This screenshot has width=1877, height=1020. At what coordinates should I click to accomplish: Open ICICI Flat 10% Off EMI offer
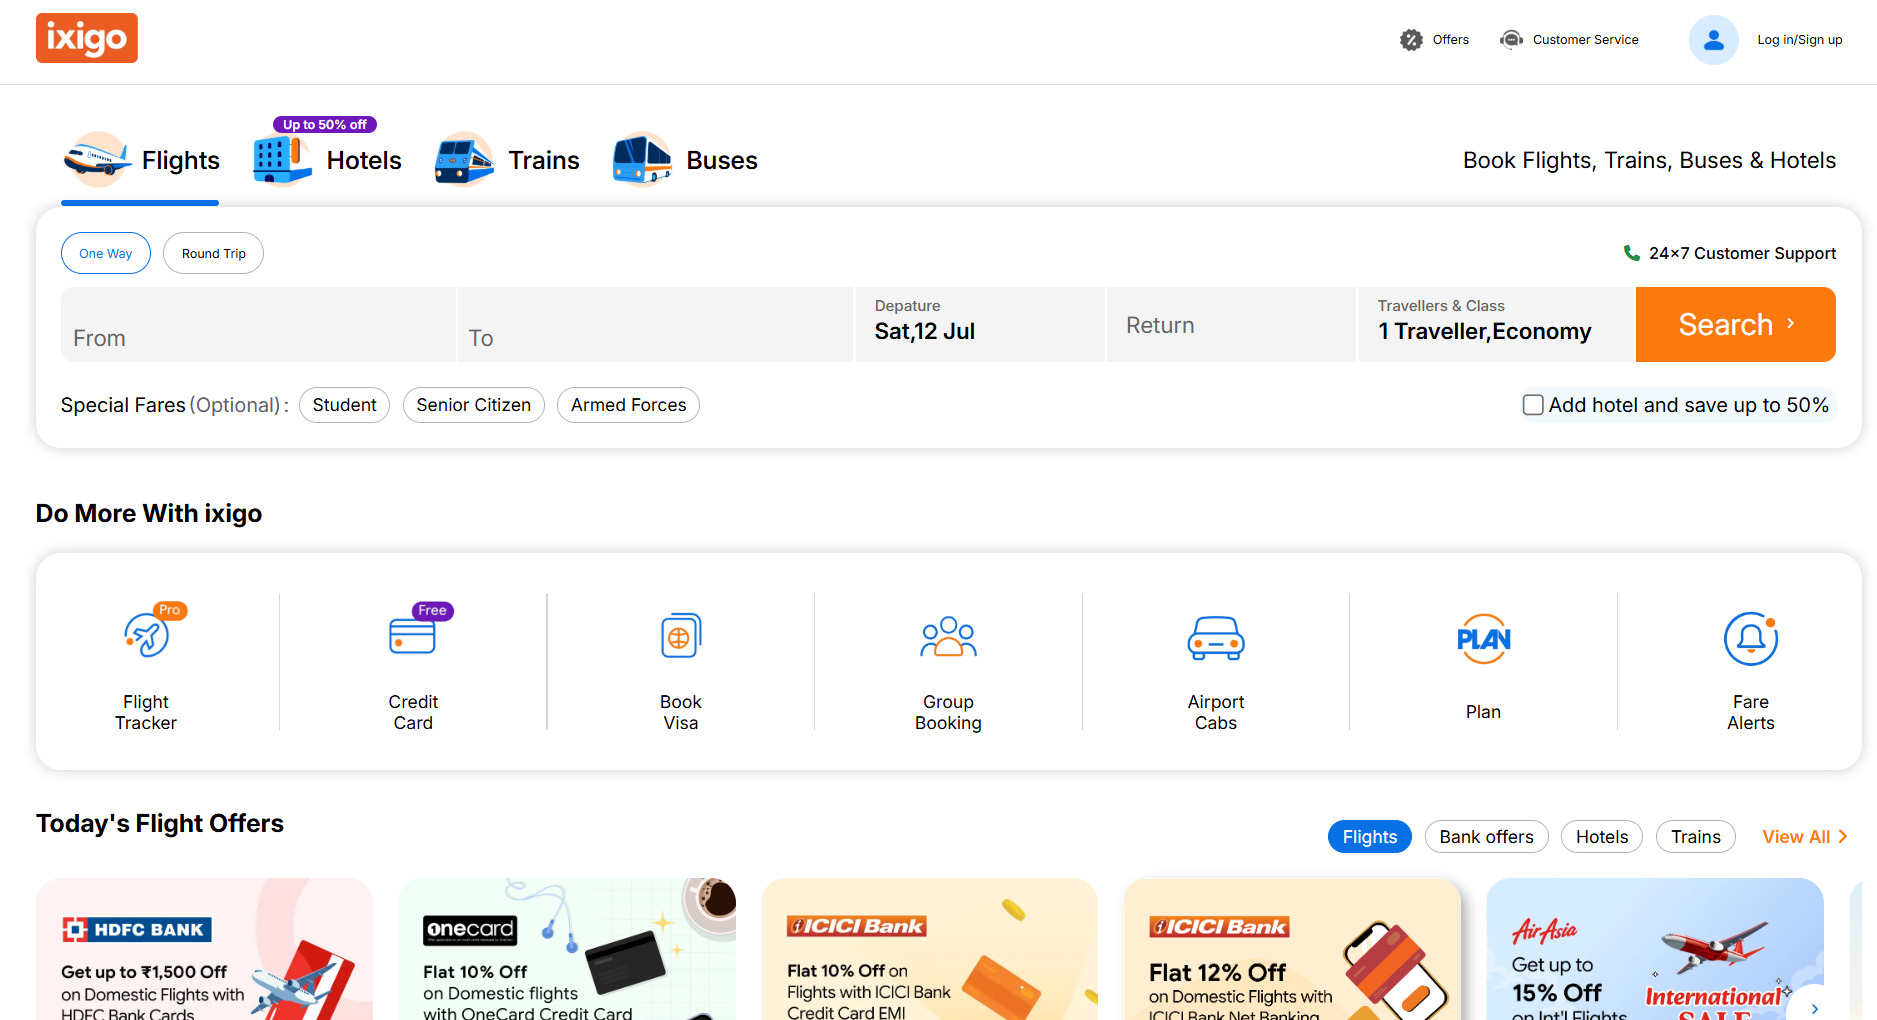(930, 949)
